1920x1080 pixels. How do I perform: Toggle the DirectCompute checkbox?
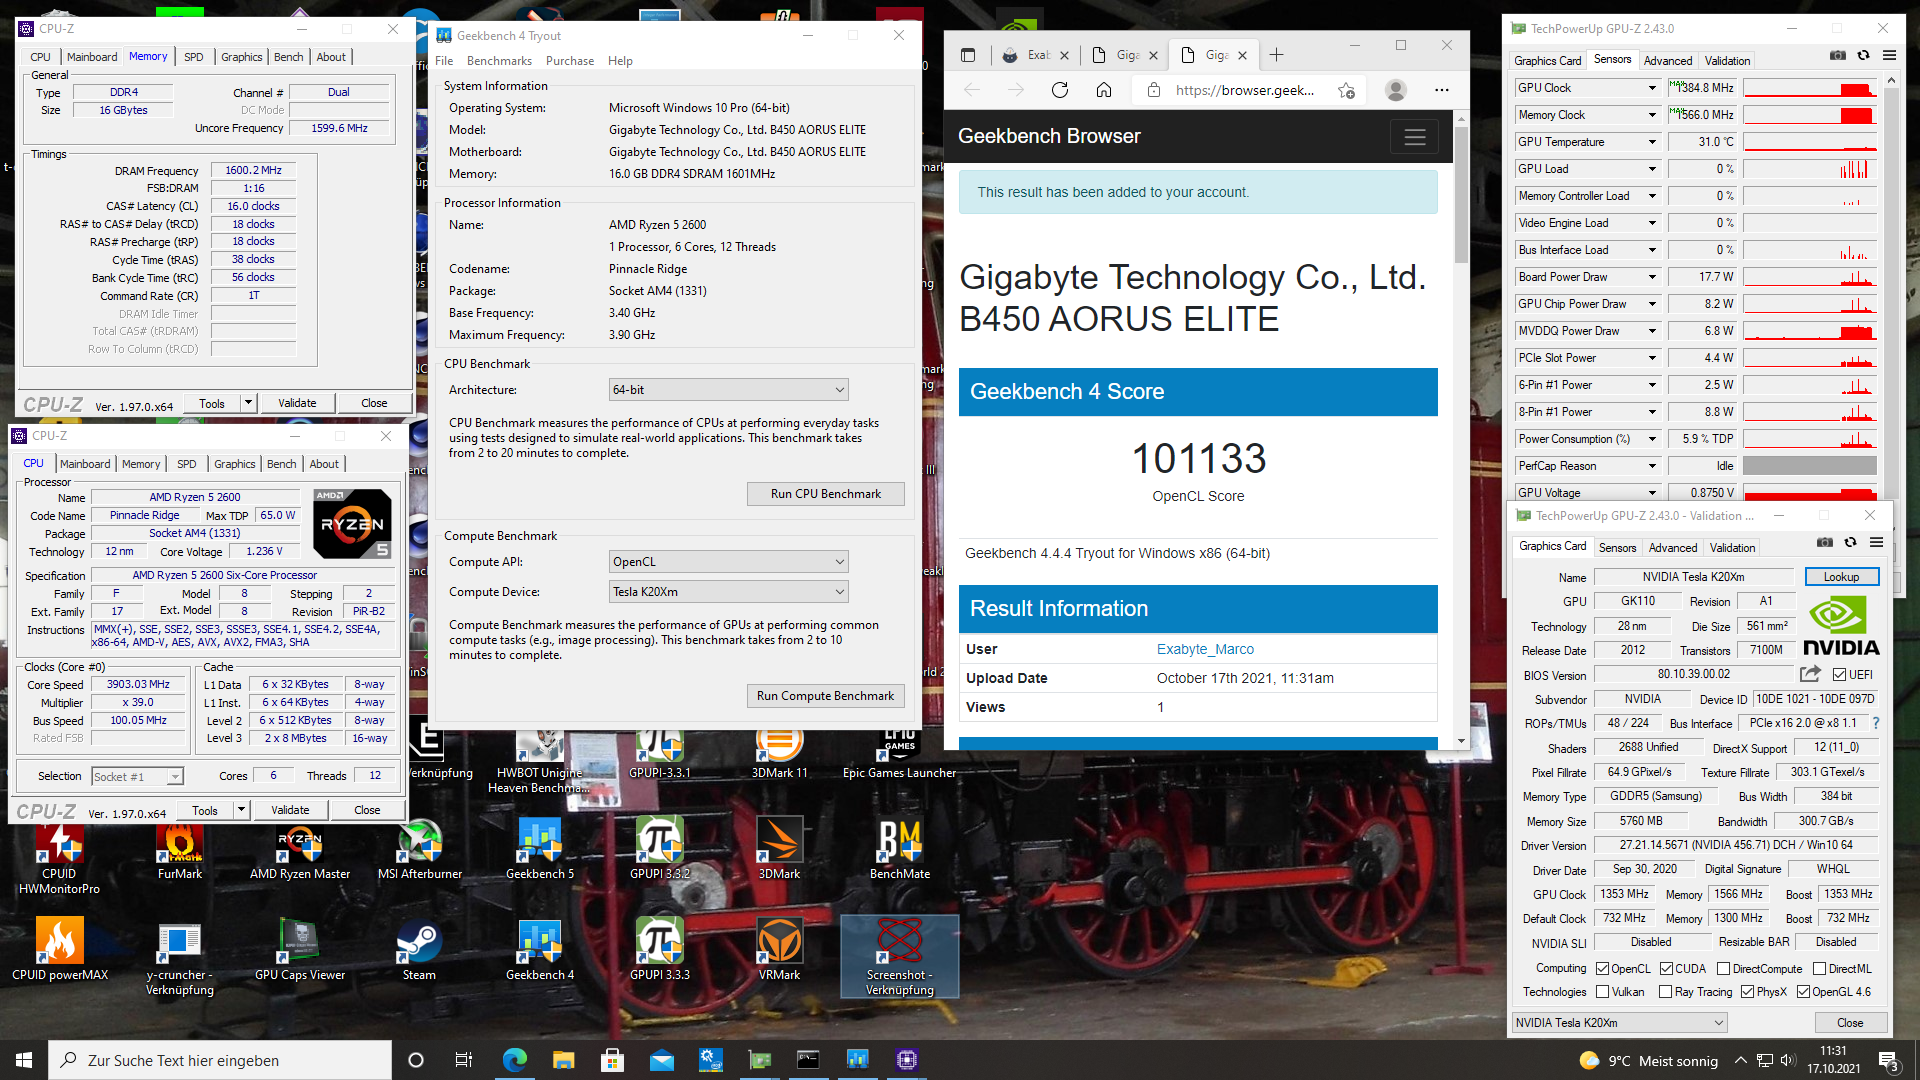coord(1723,969)
